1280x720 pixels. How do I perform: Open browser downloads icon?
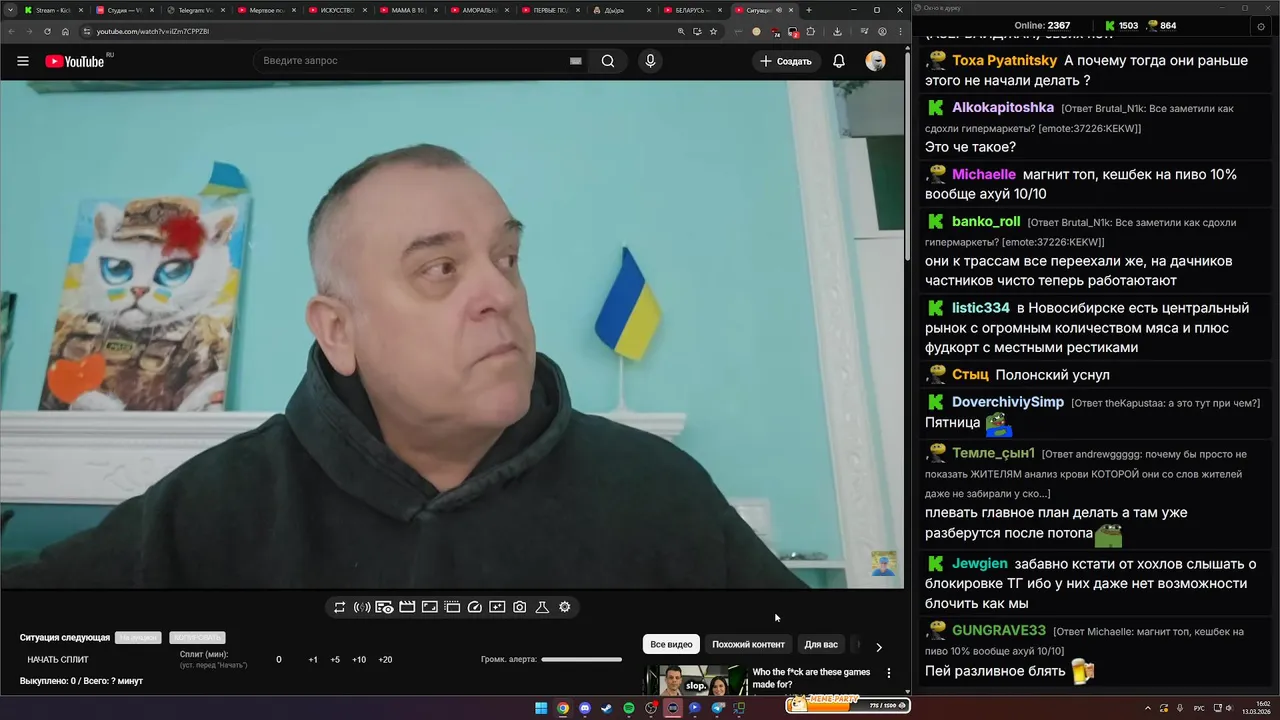(837, 31)
